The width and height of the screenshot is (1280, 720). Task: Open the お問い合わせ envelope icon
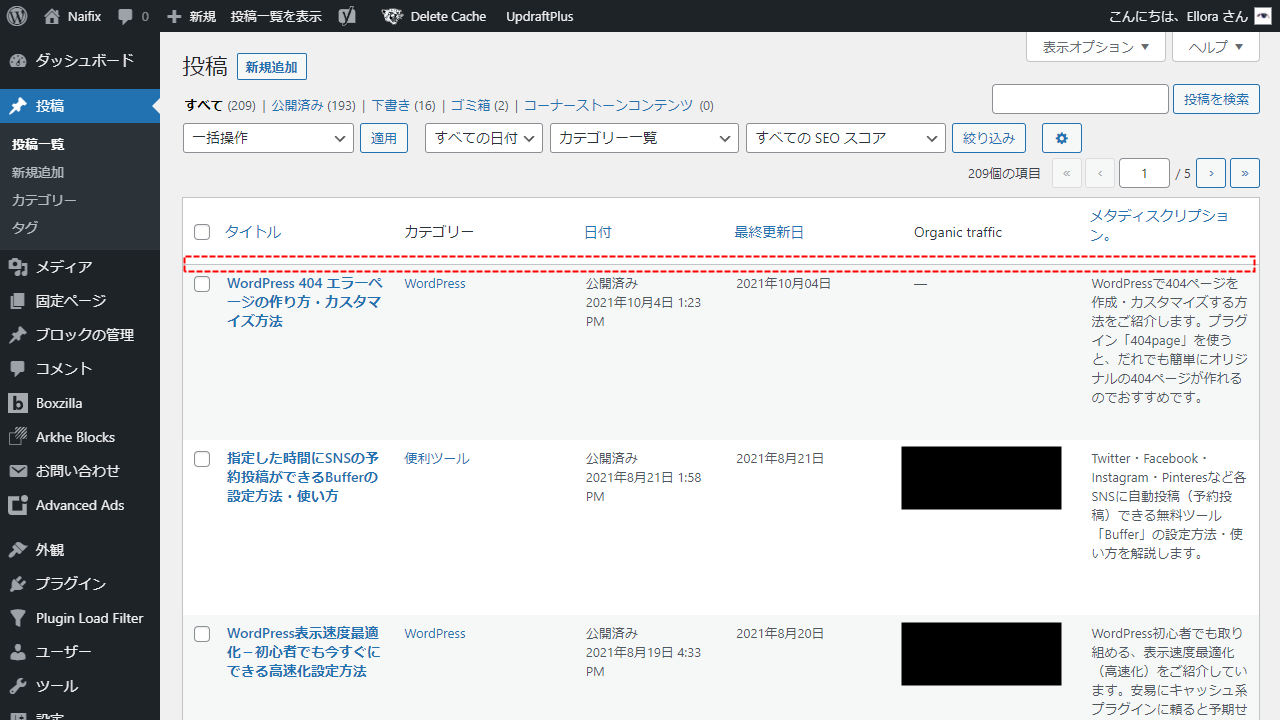(x=17, y=471)
